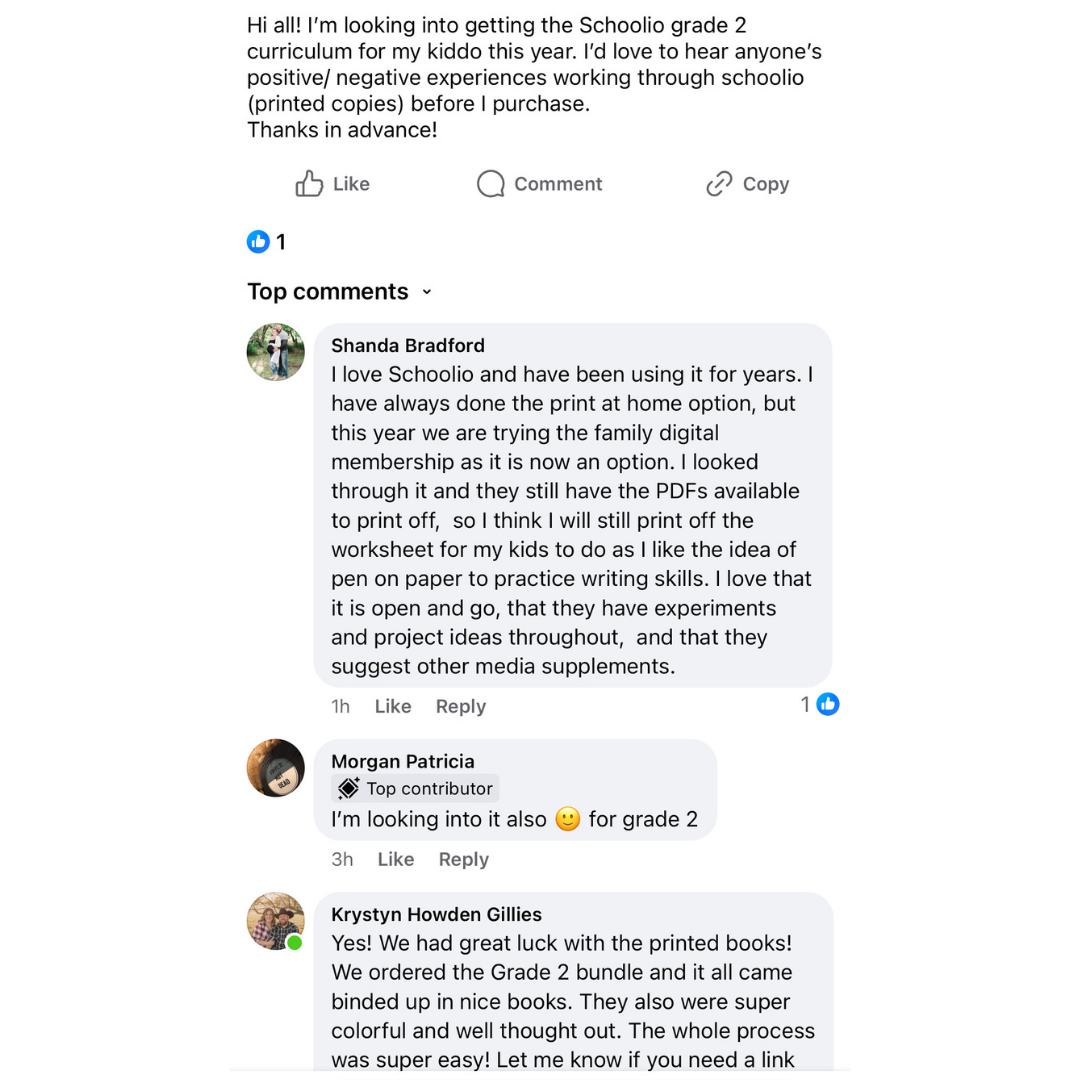Click the Top contributor badge icon
This screenshot has height=1080, width=1080.
348,789
